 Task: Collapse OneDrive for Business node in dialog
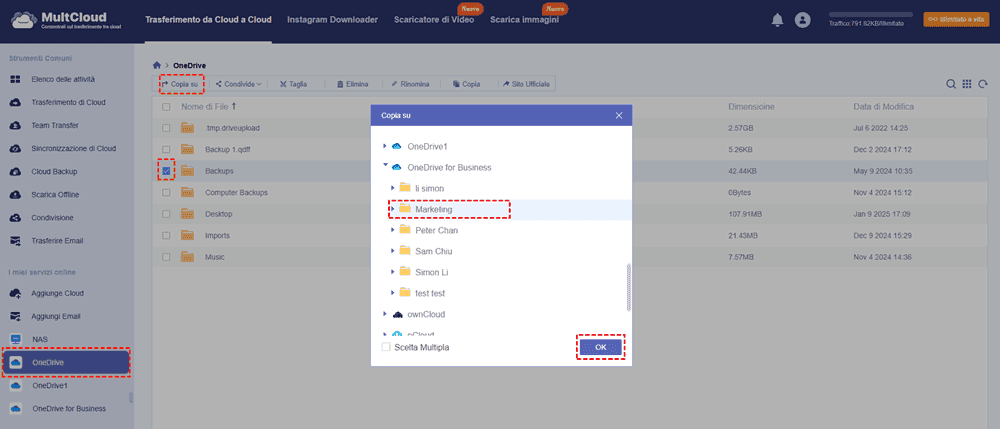[385, 165]
